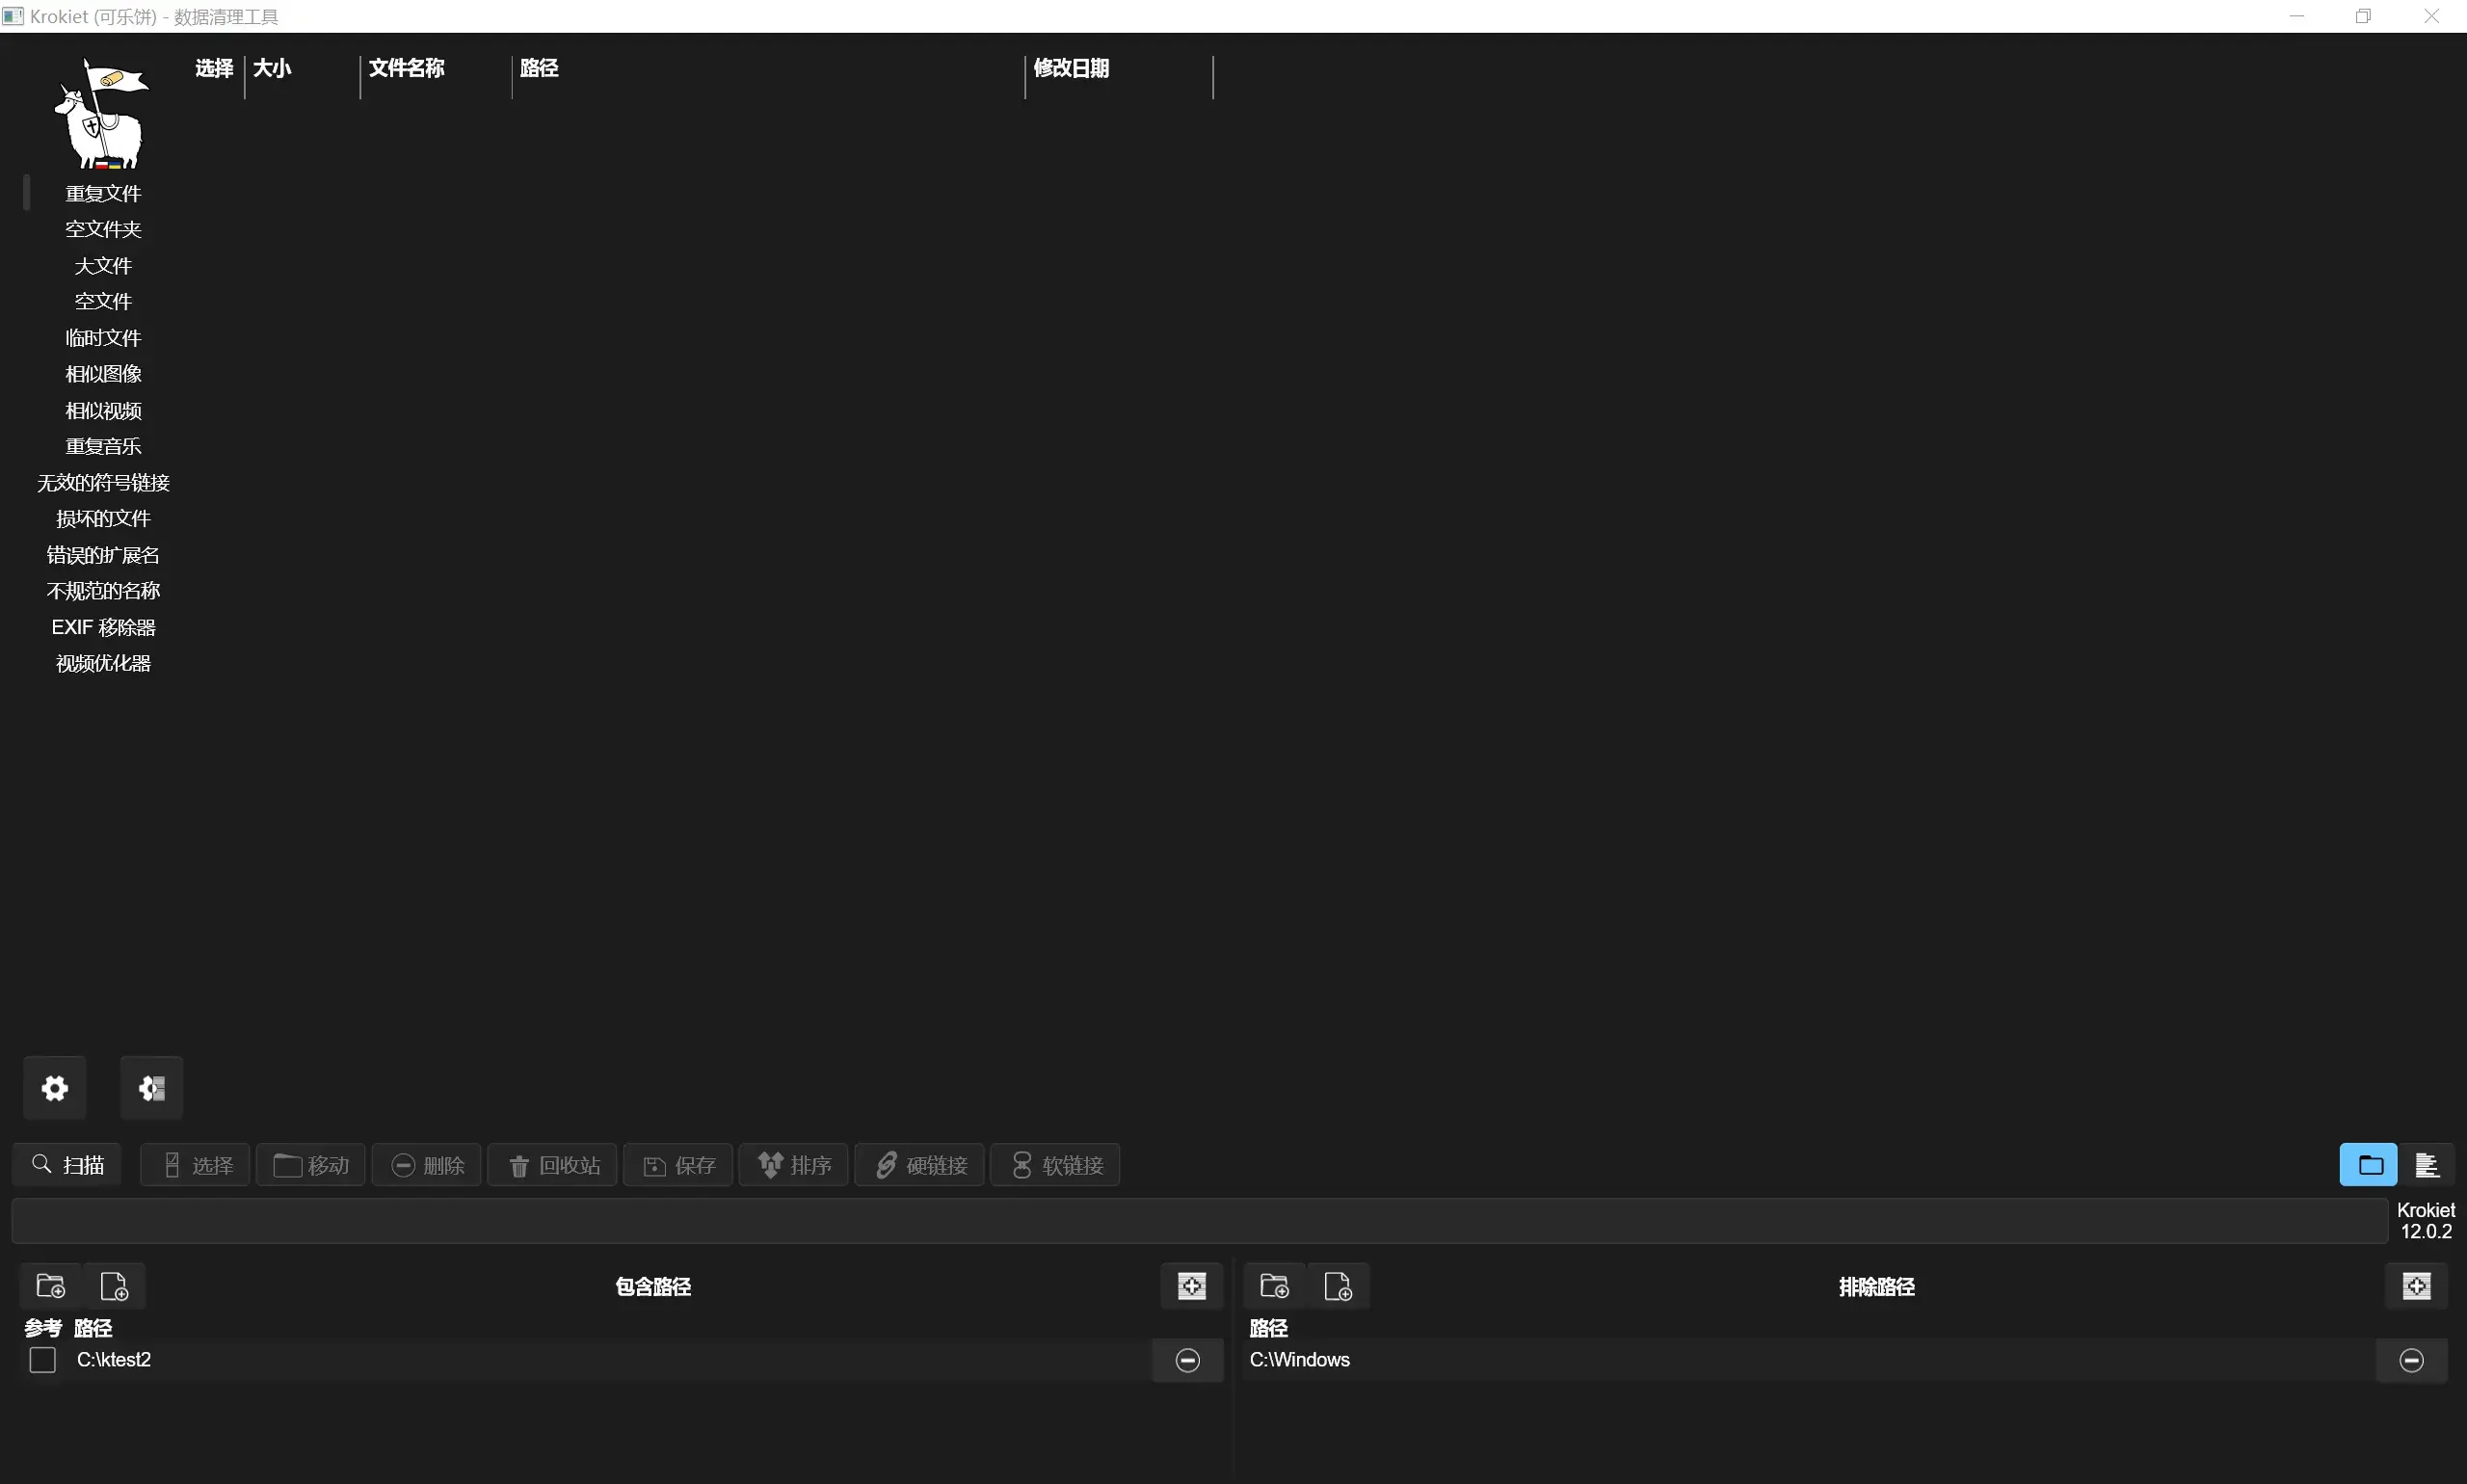Image resolution: width=2467 pixels, height=1484 pixels.
Task: Sort by 修改日期 column header
Action: tap(1071, 68)
